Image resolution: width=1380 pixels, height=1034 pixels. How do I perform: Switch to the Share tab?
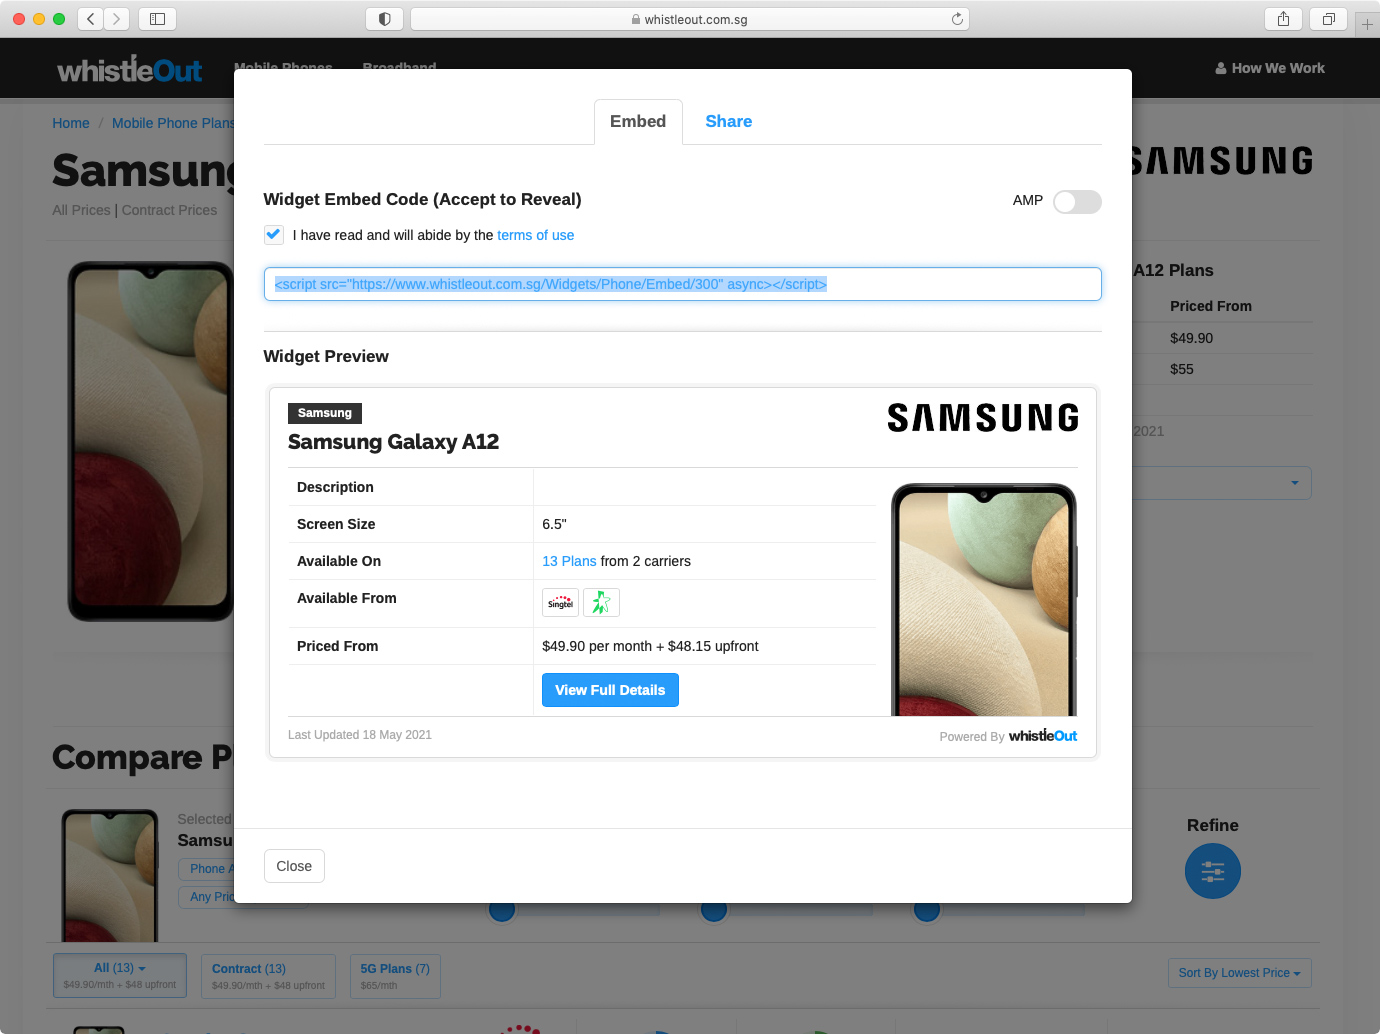point(728,122)
